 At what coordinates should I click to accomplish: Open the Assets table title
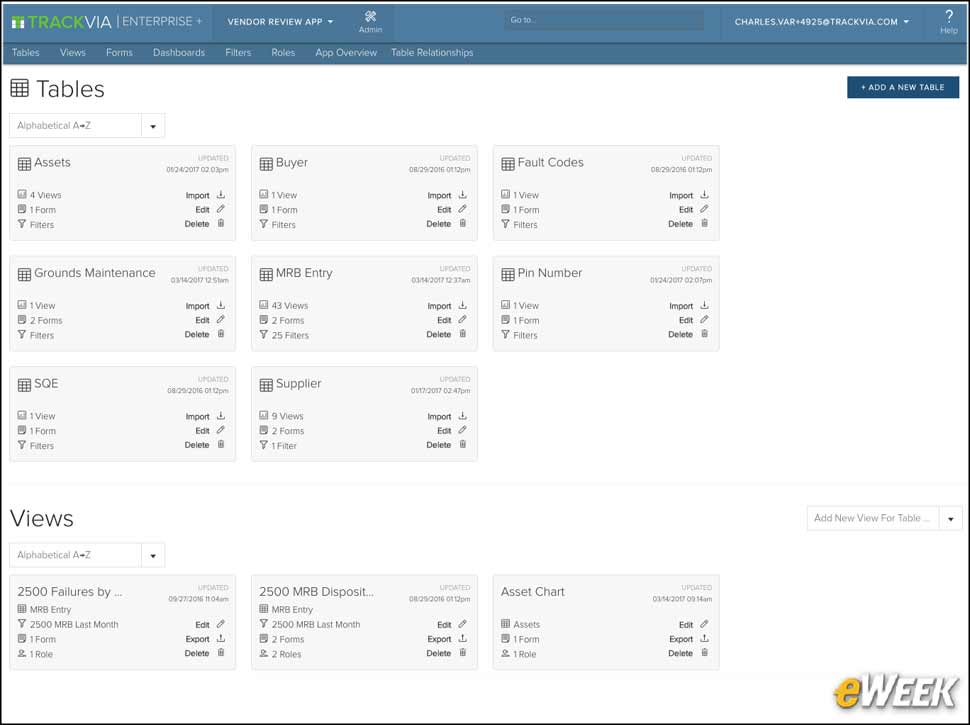pyautogui.click(x=53, y=163)
